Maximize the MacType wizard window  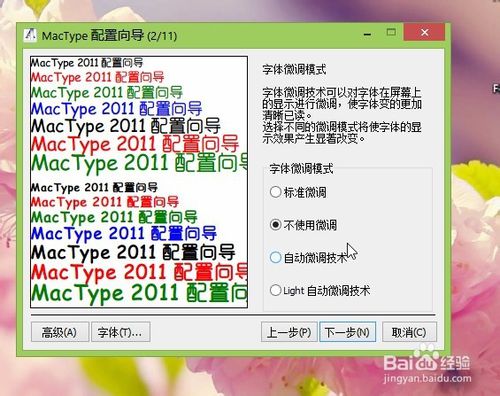tap(391, 32)
